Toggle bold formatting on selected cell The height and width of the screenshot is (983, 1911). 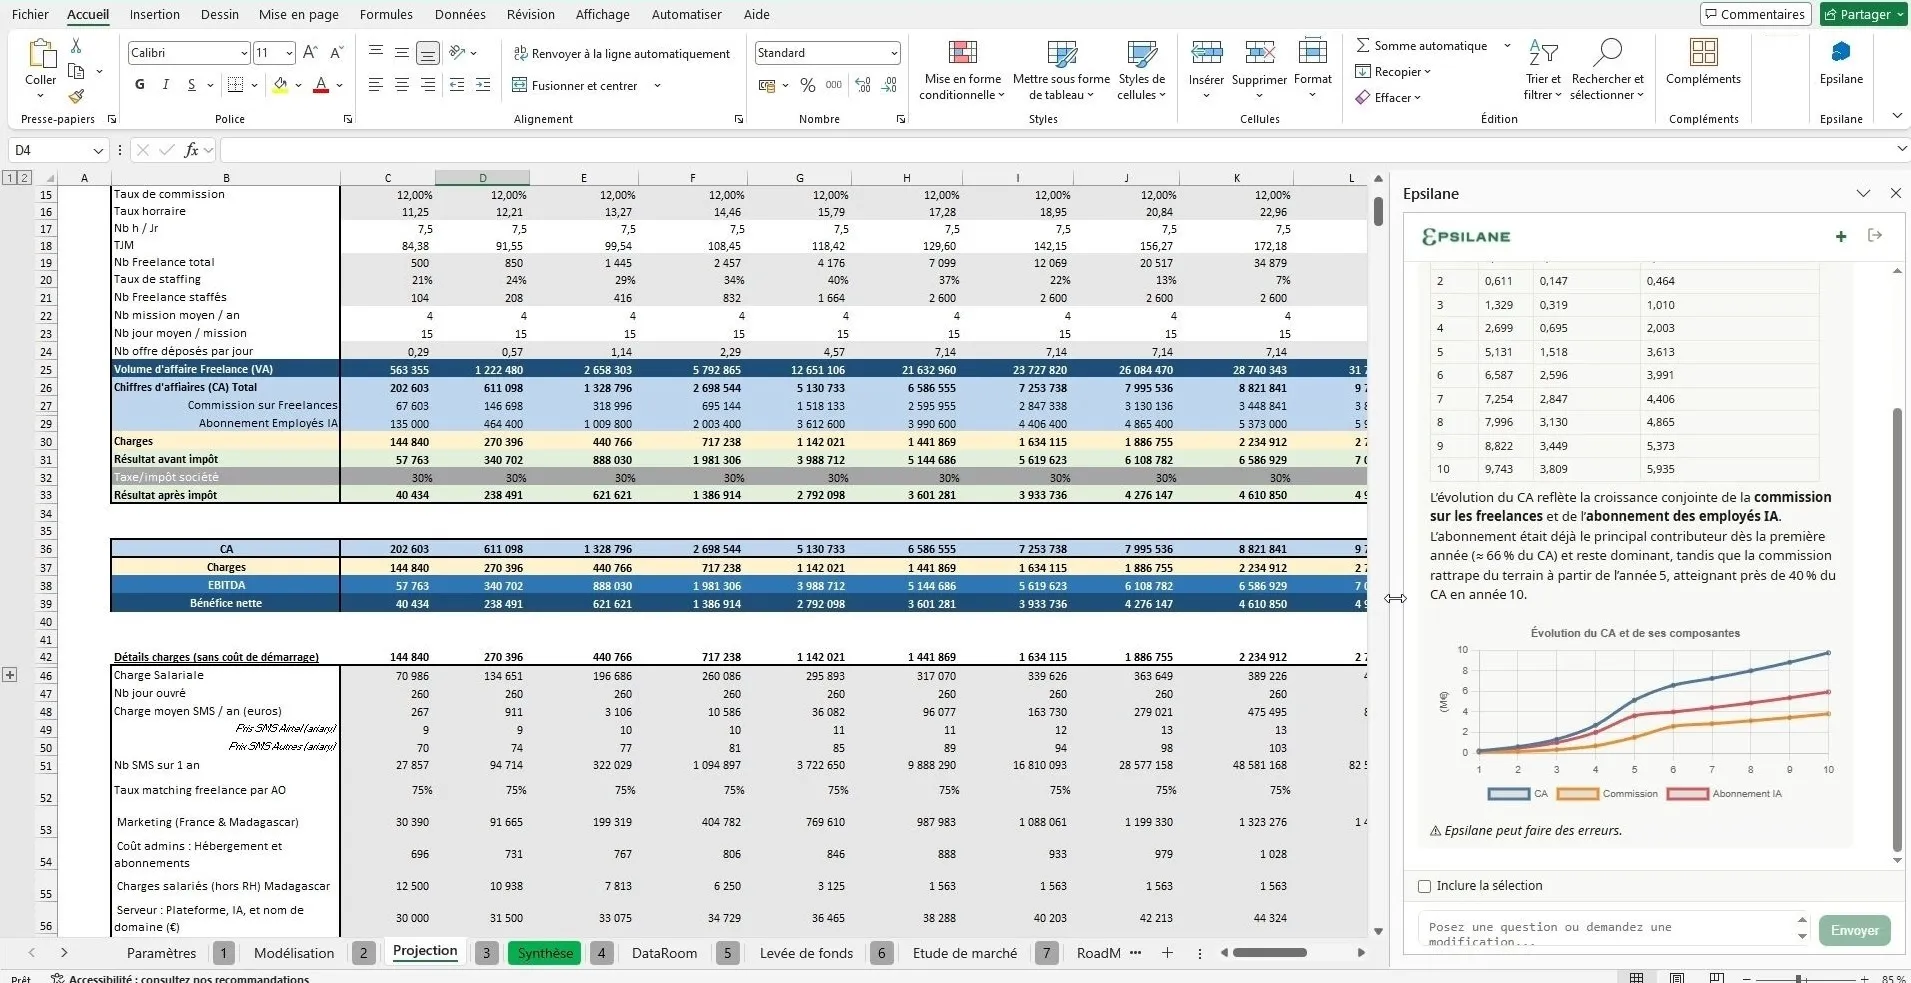pos(138,85)
